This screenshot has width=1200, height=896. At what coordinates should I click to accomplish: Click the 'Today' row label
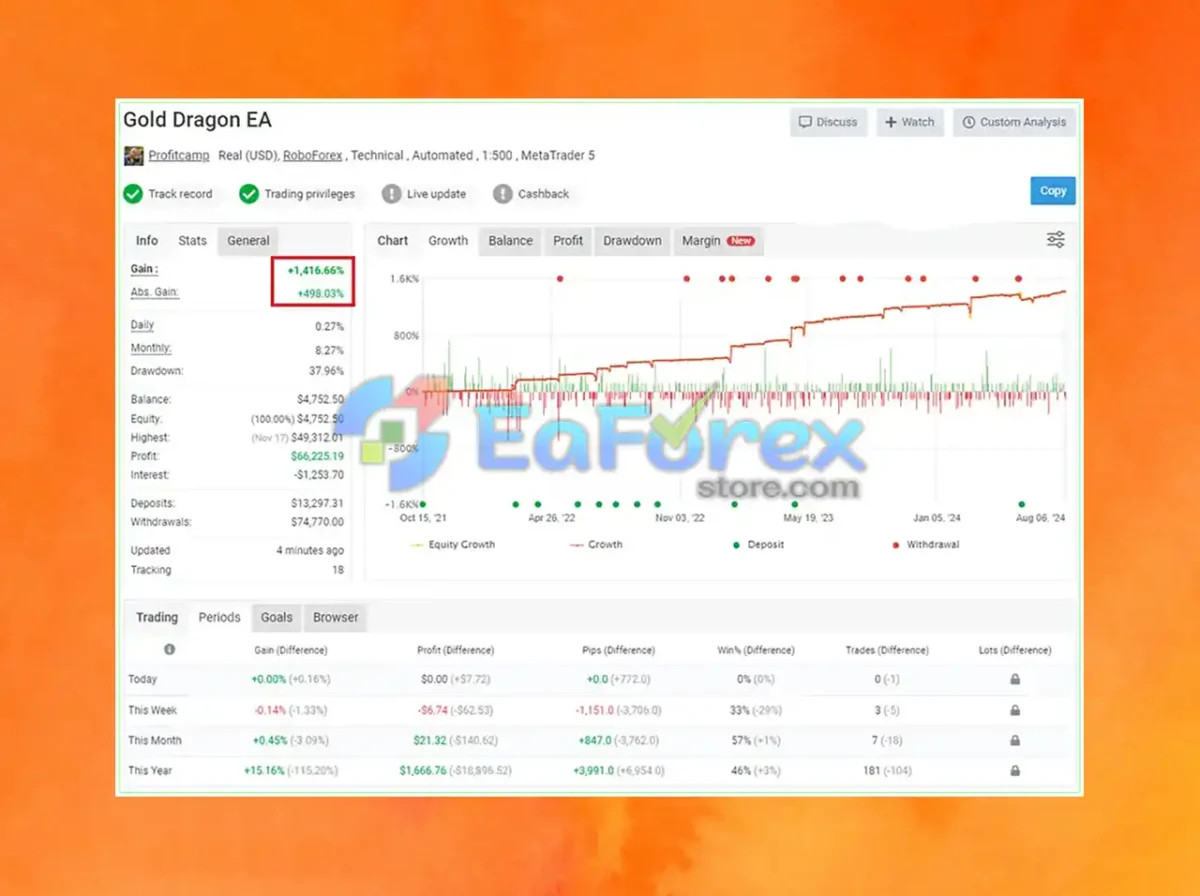pos(143,680)
